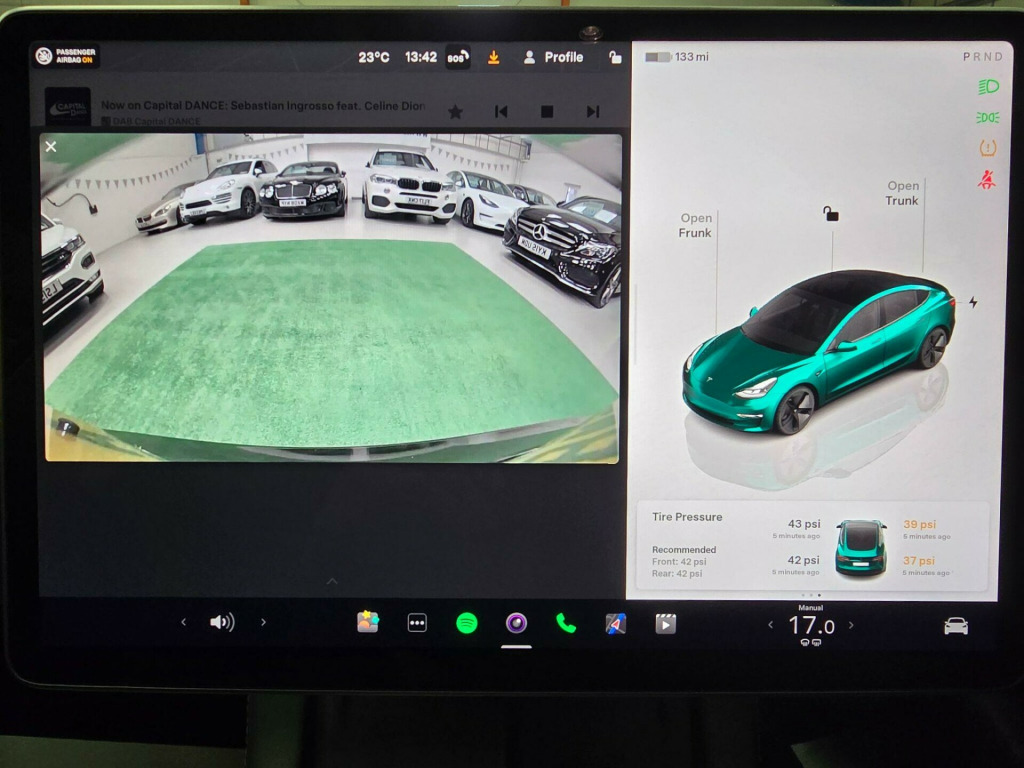Viewport: 1024px width, 768px height.
Task: Tap the green Phone icon
Action: [566, 623]
